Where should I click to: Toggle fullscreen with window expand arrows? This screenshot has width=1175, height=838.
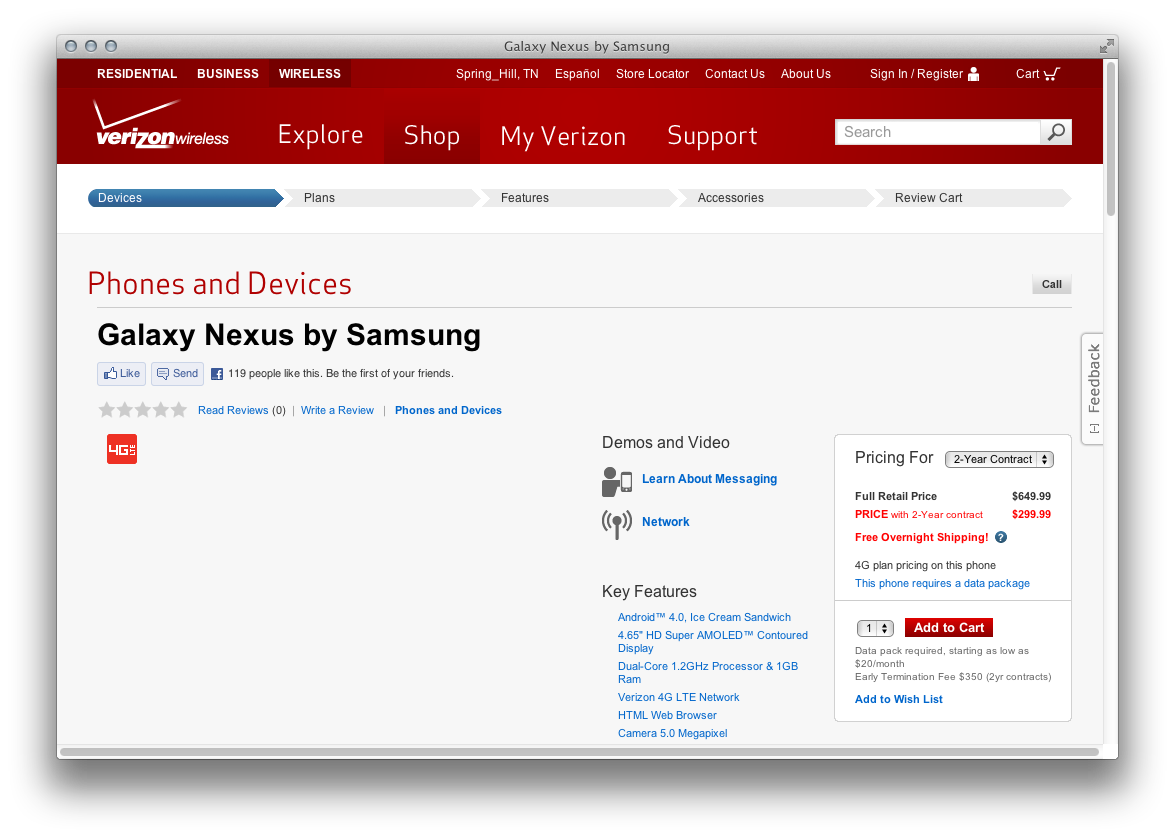[1106, 46]
